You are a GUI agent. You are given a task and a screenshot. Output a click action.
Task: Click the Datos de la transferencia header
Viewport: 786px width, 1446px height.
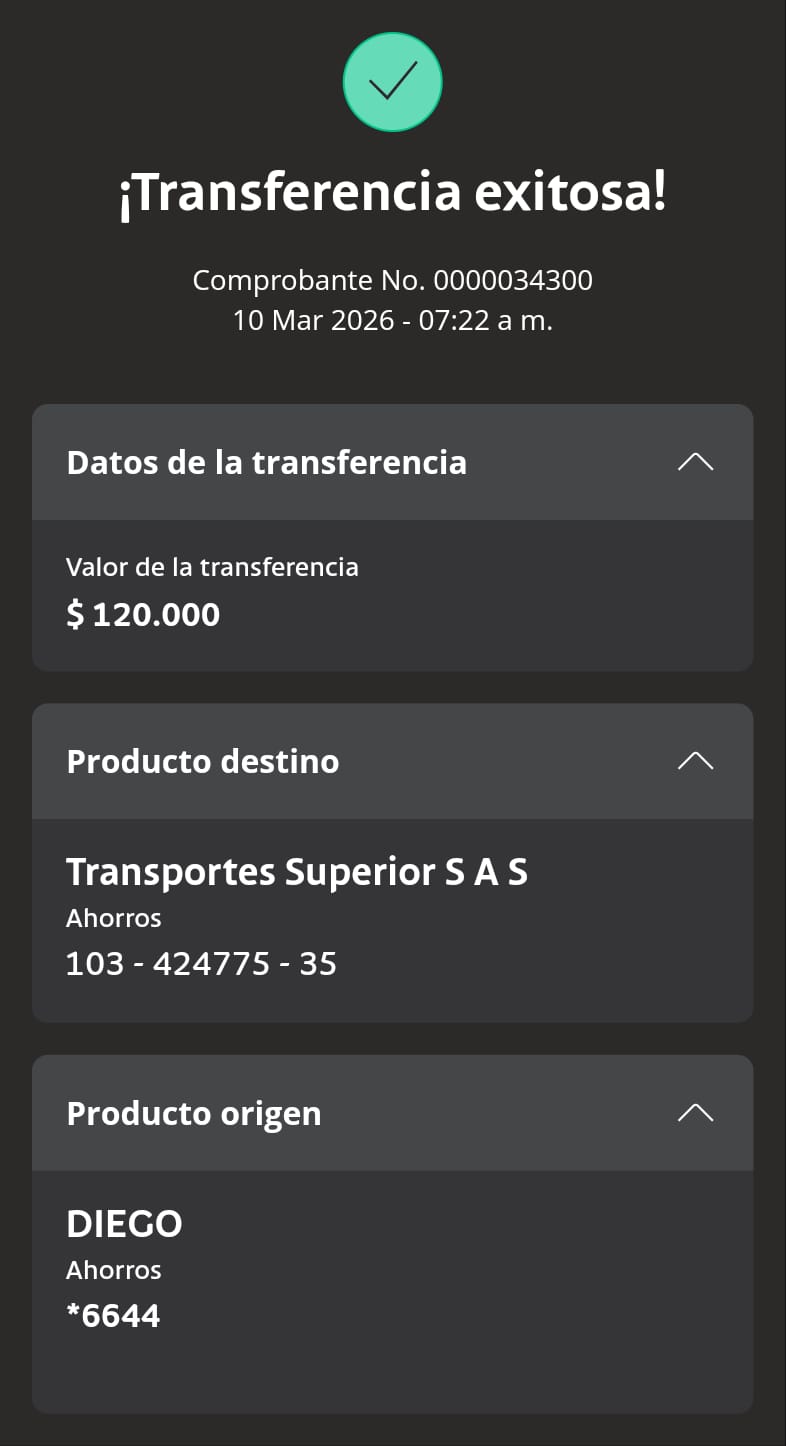pos(266,463)
